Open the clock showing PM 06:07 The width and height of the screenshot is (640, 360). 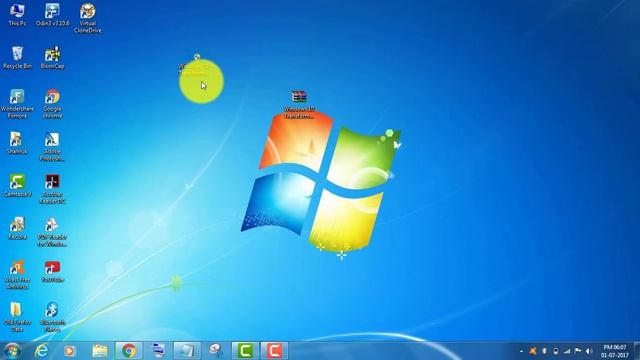coord(615,351)
